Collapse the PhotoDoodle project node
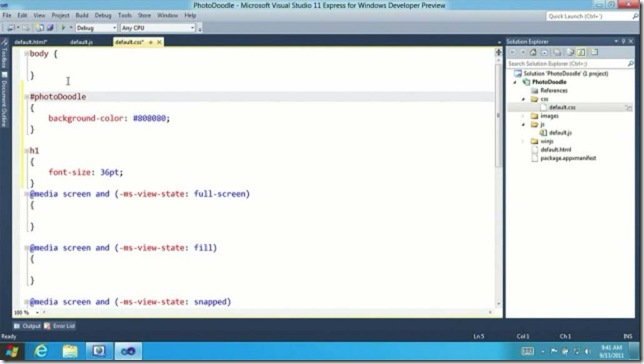Viewport: 644px width, 364px height. 515,82
